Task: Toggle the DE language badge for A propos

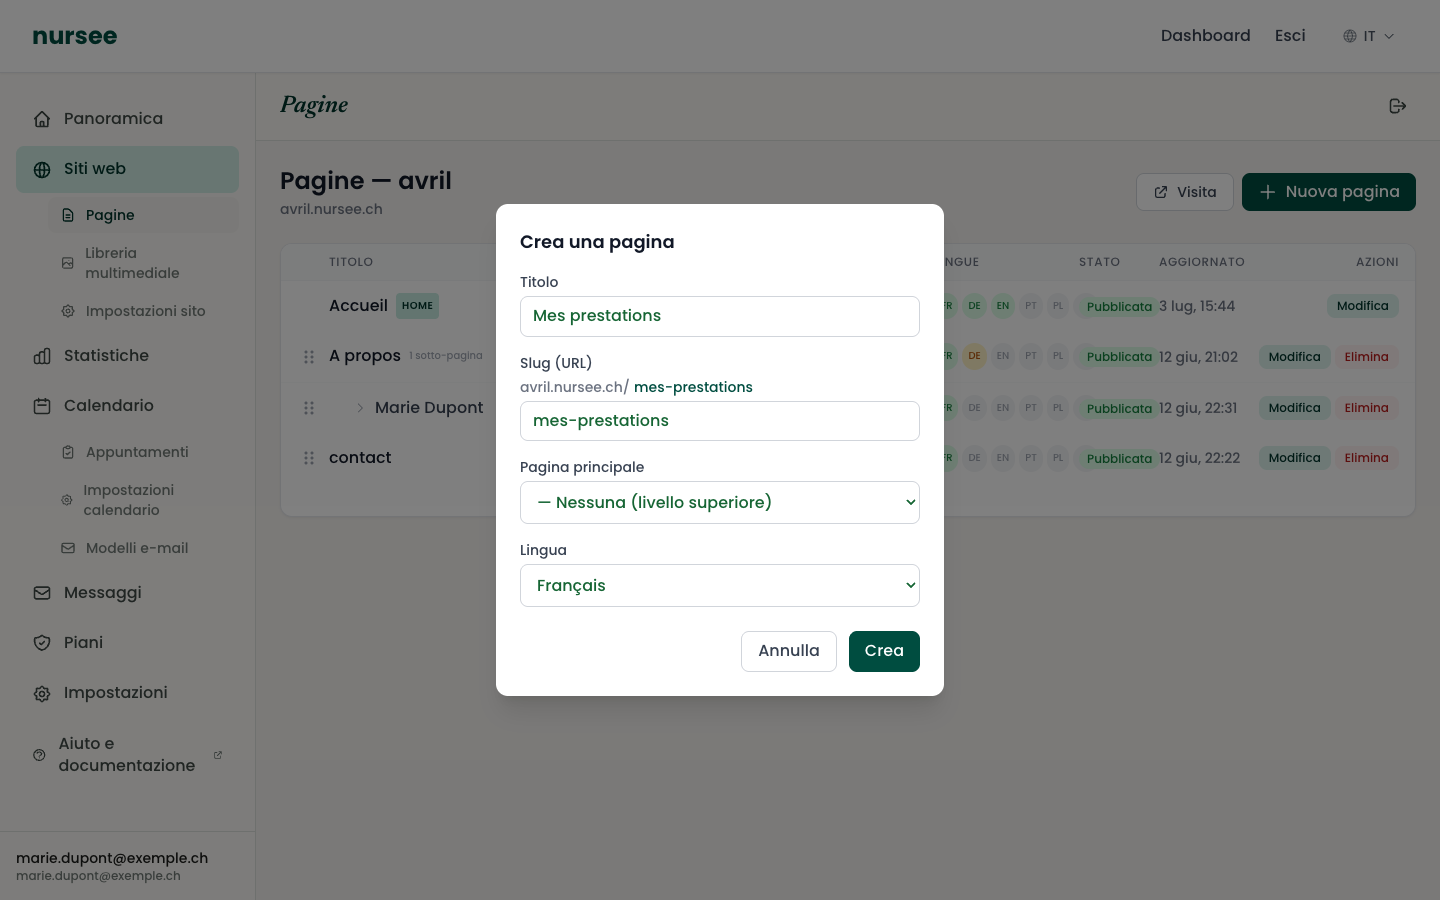Action: (974, 356)
